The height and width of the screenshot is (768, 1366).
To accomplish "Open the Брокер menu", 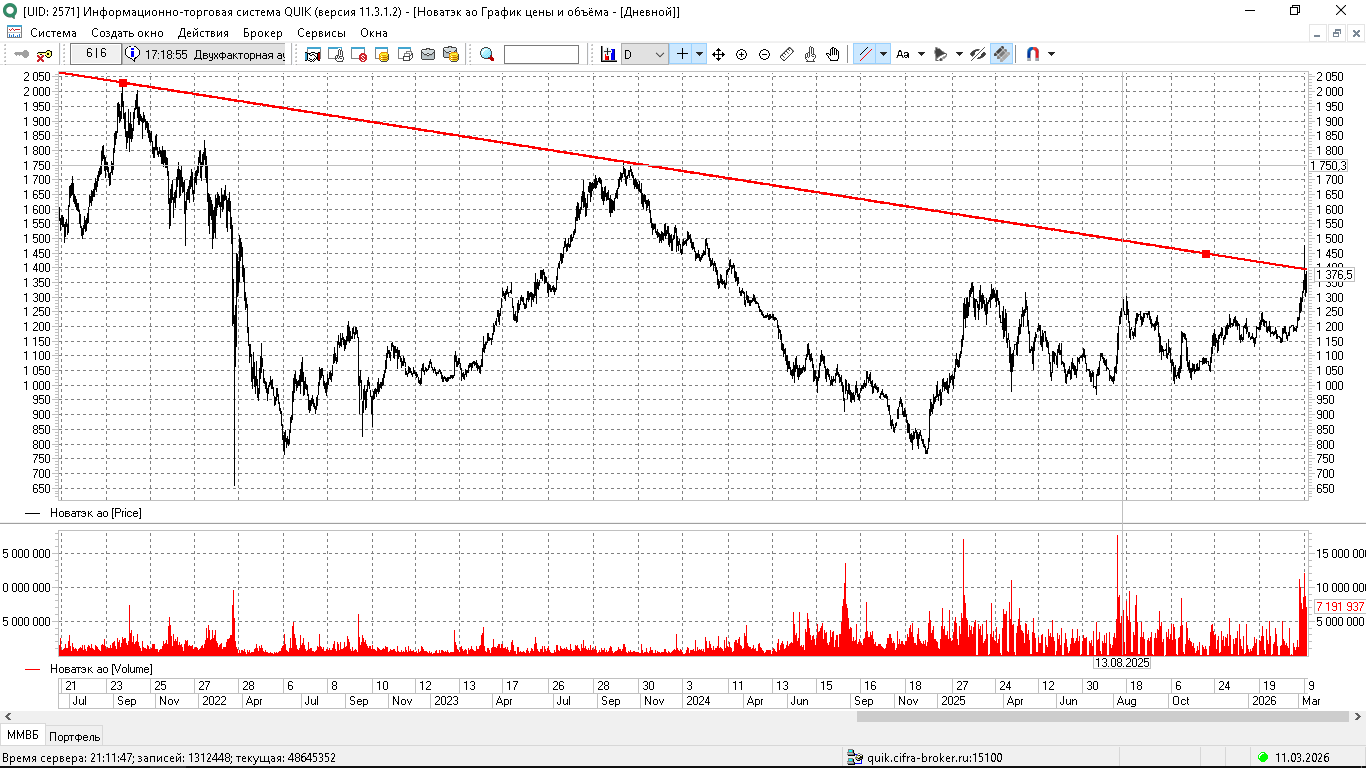I will 263,32.
